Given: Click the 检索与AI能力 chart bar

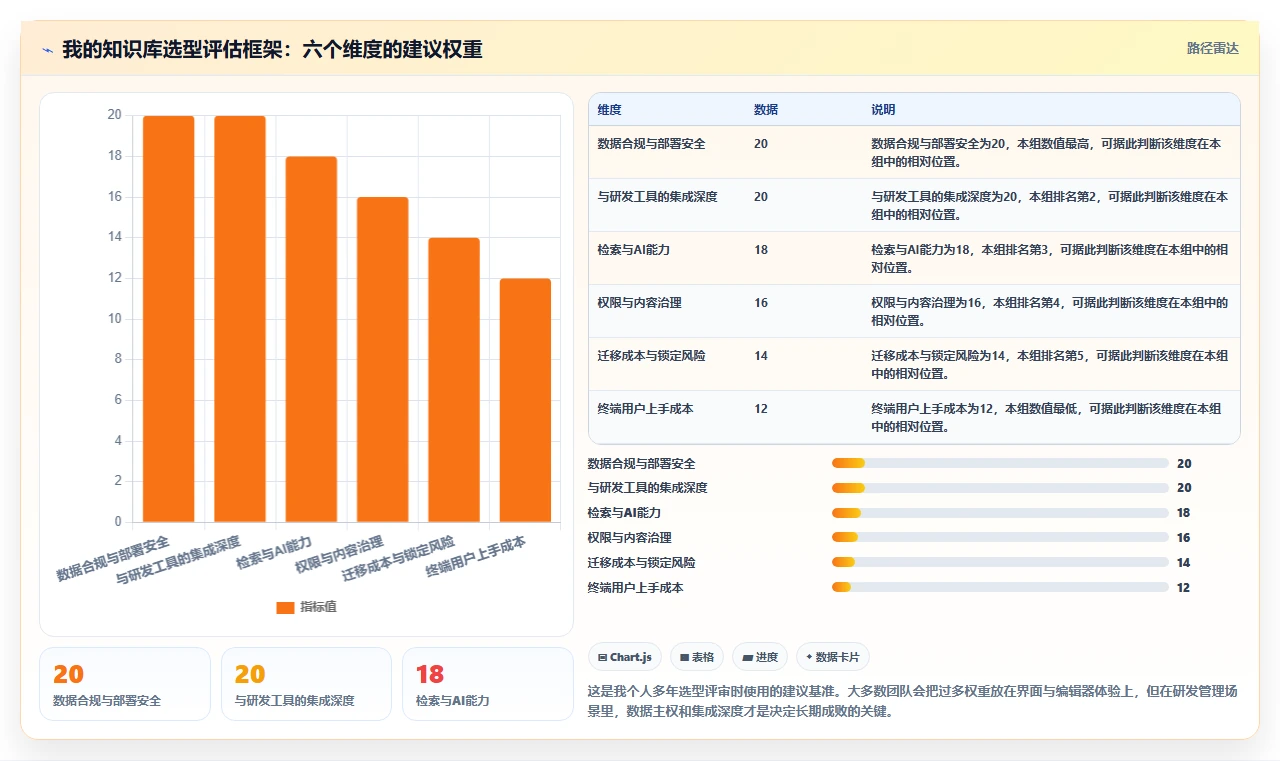Looking at the screenshot, I should [x=311, y=339].
